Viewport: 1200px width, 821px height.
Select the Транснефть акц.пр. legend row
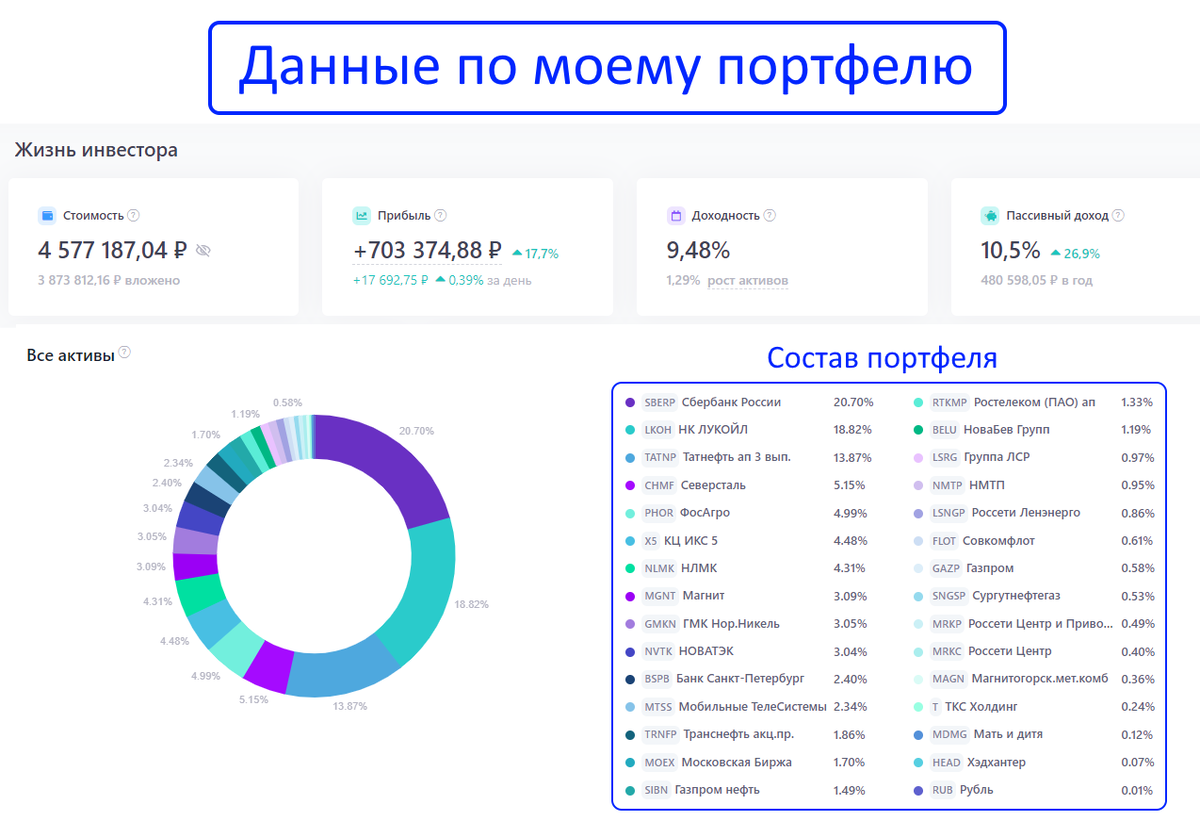point(750,734)
